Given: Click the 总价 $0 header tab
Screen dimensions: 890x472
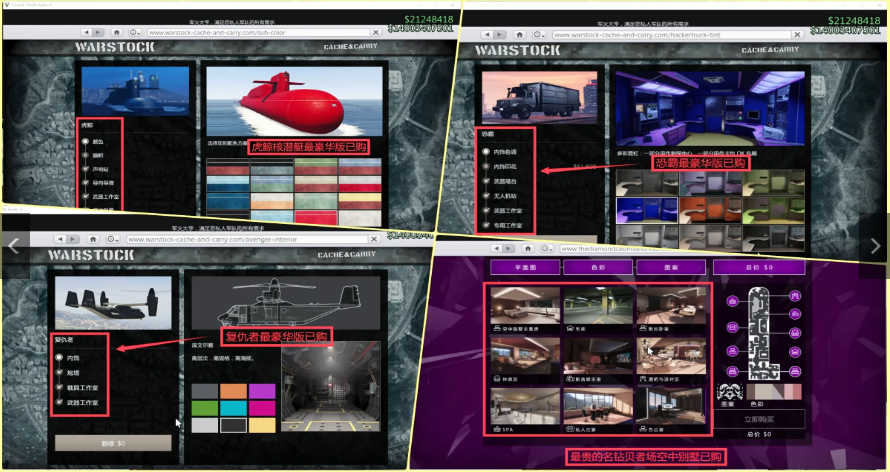Looking at the screenshot, I should [759, 267].
